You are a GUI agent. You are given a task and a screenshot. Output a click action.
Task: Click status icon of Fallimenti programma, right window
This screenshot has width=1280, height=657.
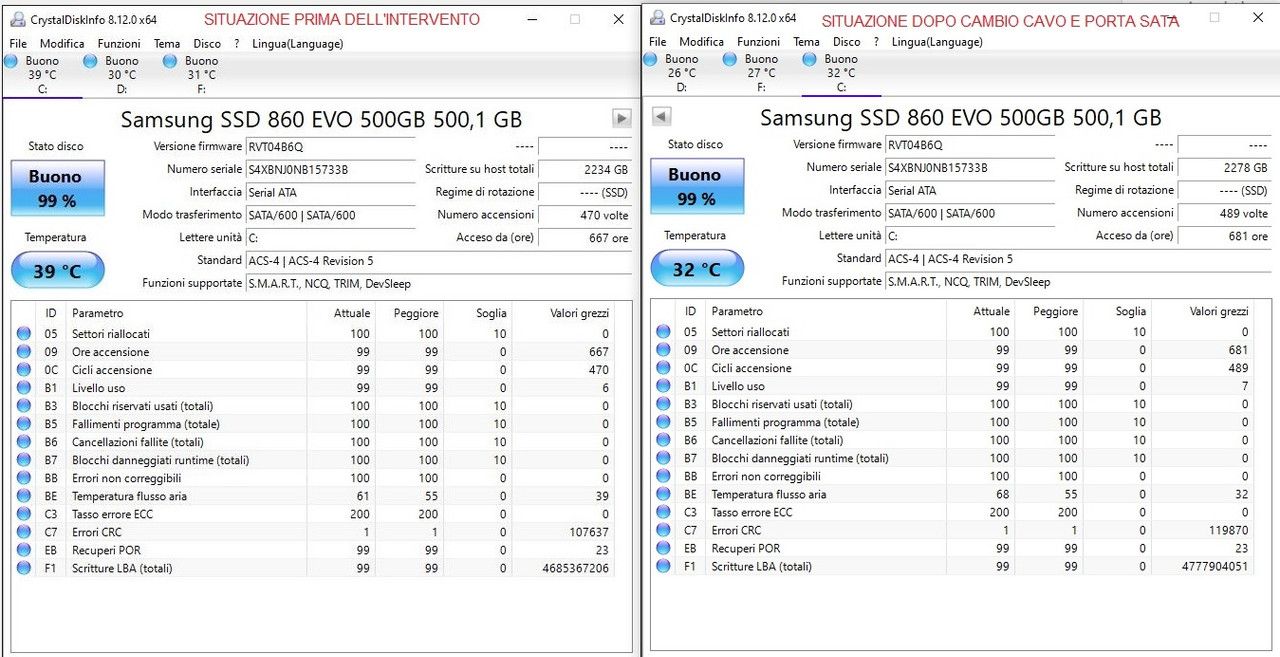click(x=663, y=422)
